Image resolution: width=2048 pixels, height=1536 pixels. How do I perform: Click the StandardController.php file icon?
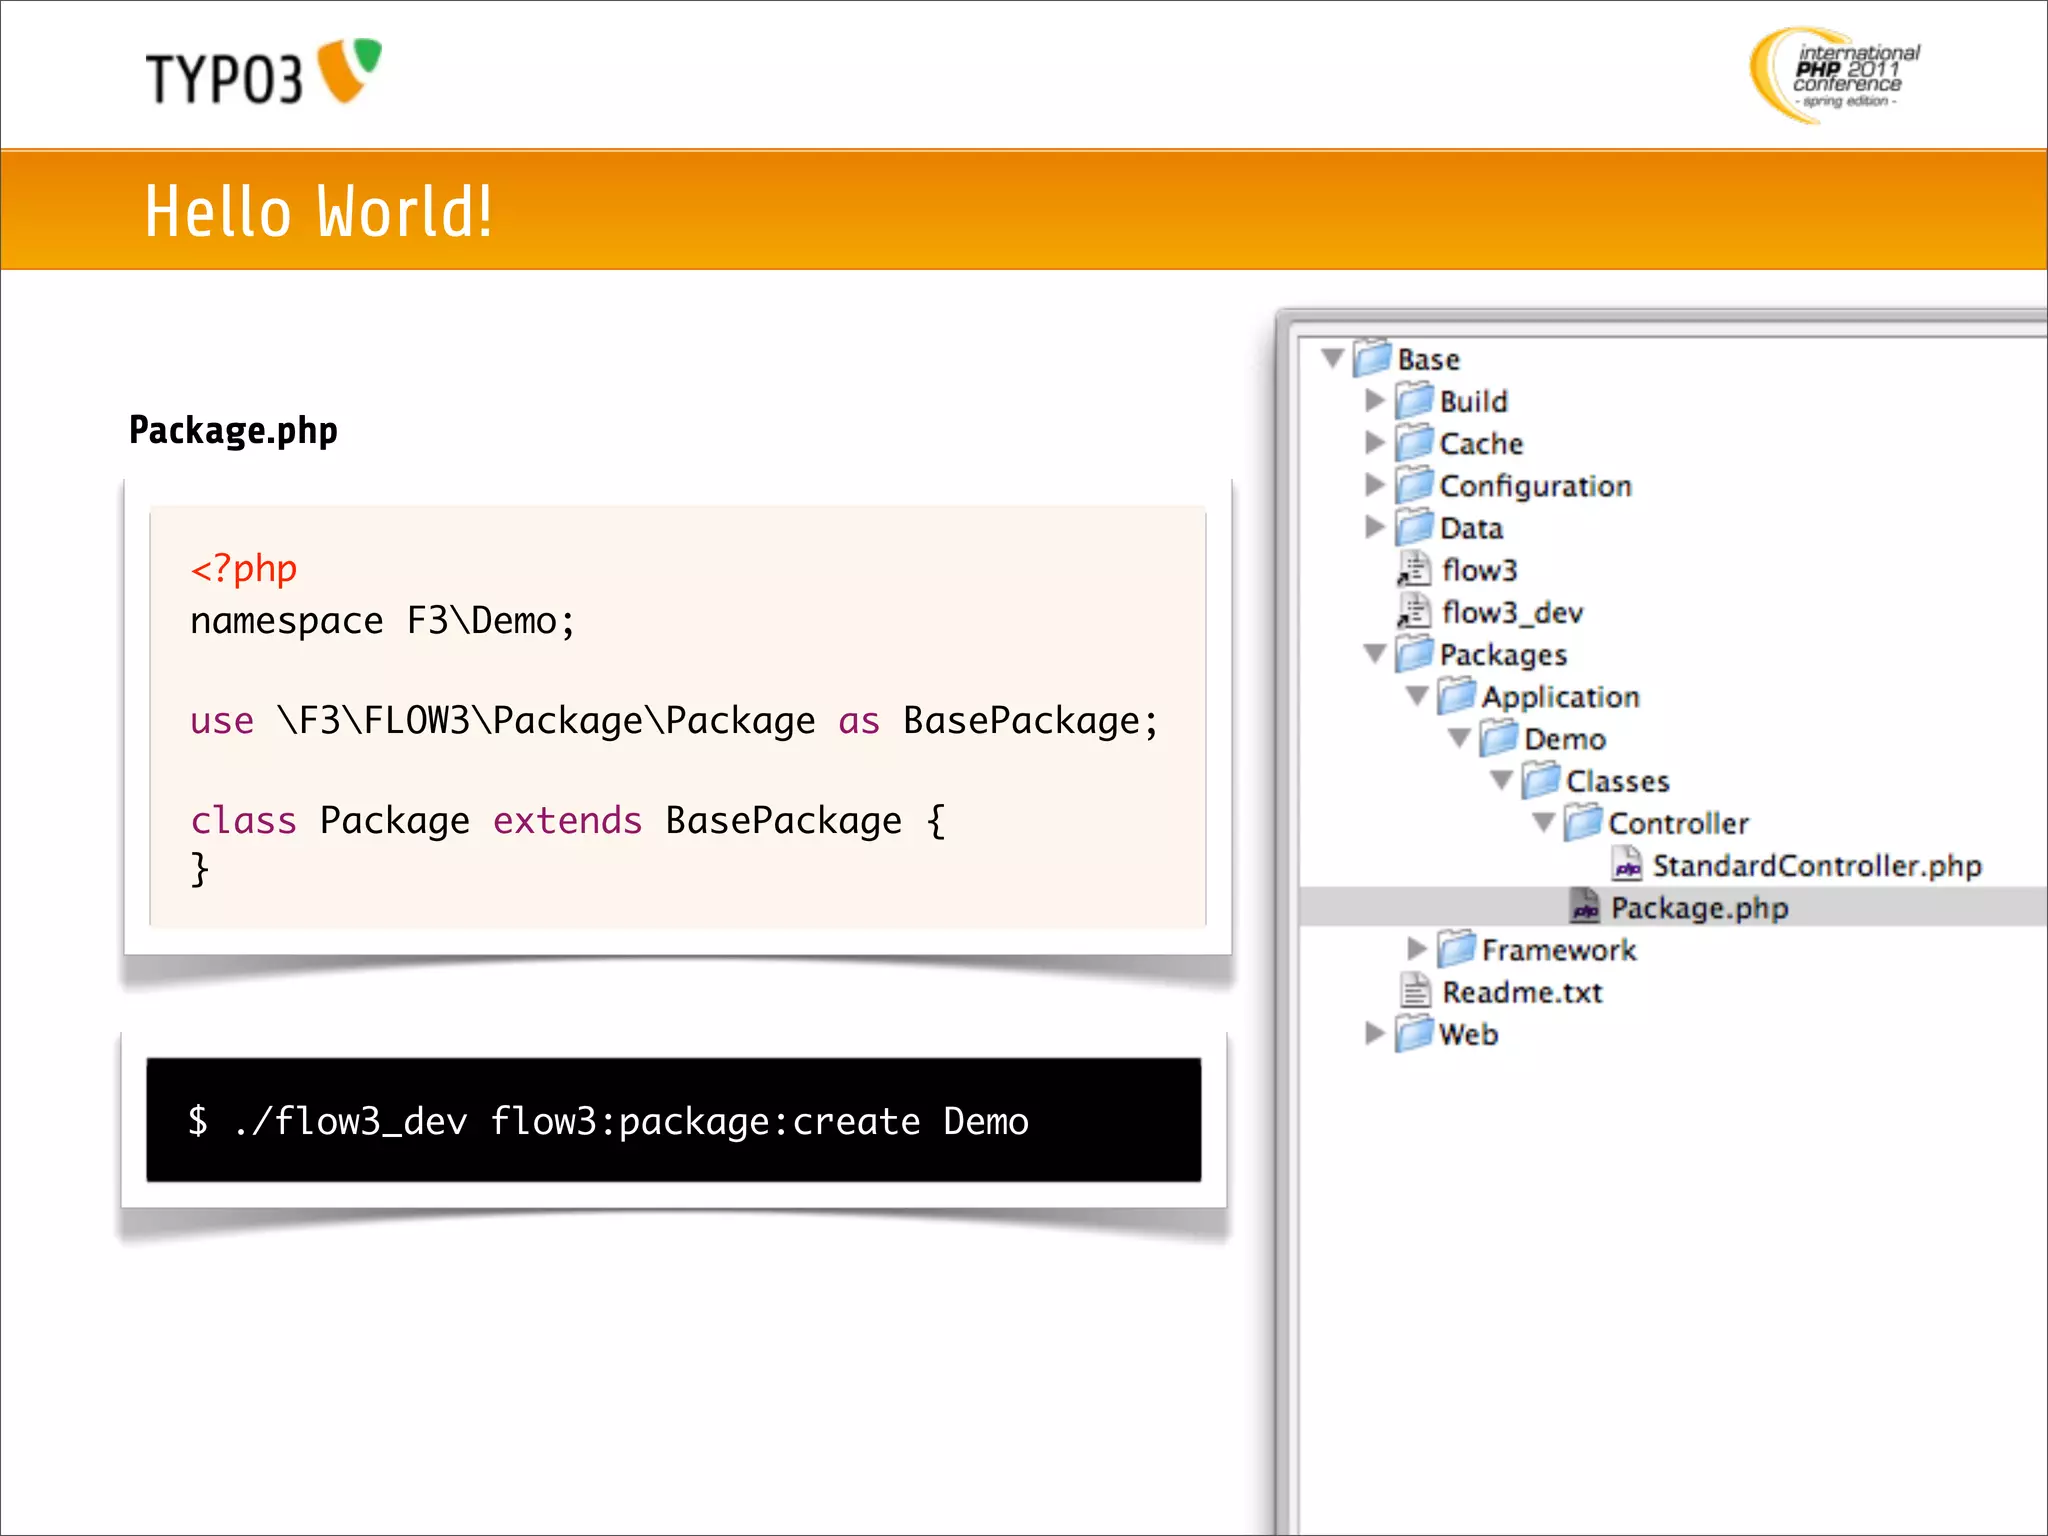coord(1626,864)
